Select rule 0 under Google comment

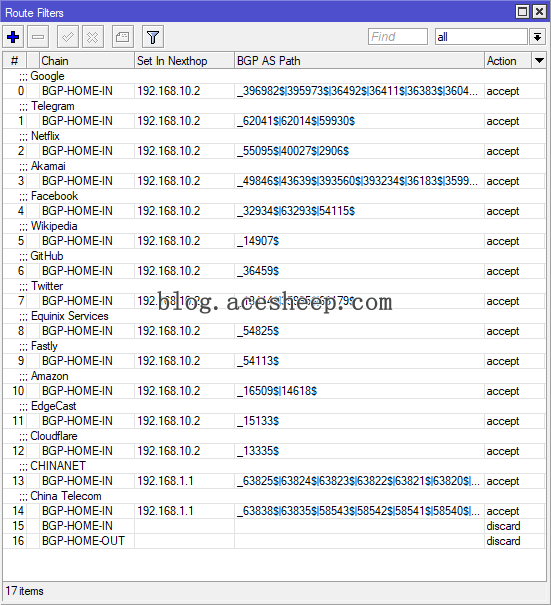click(x=274, y=91)
